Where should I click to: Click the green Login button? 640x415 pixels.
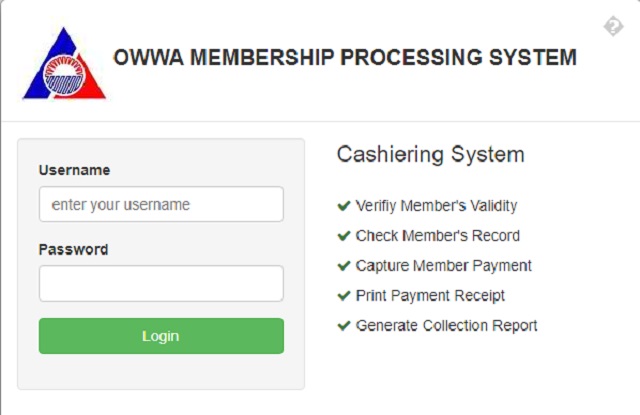(x=161, y=336)
